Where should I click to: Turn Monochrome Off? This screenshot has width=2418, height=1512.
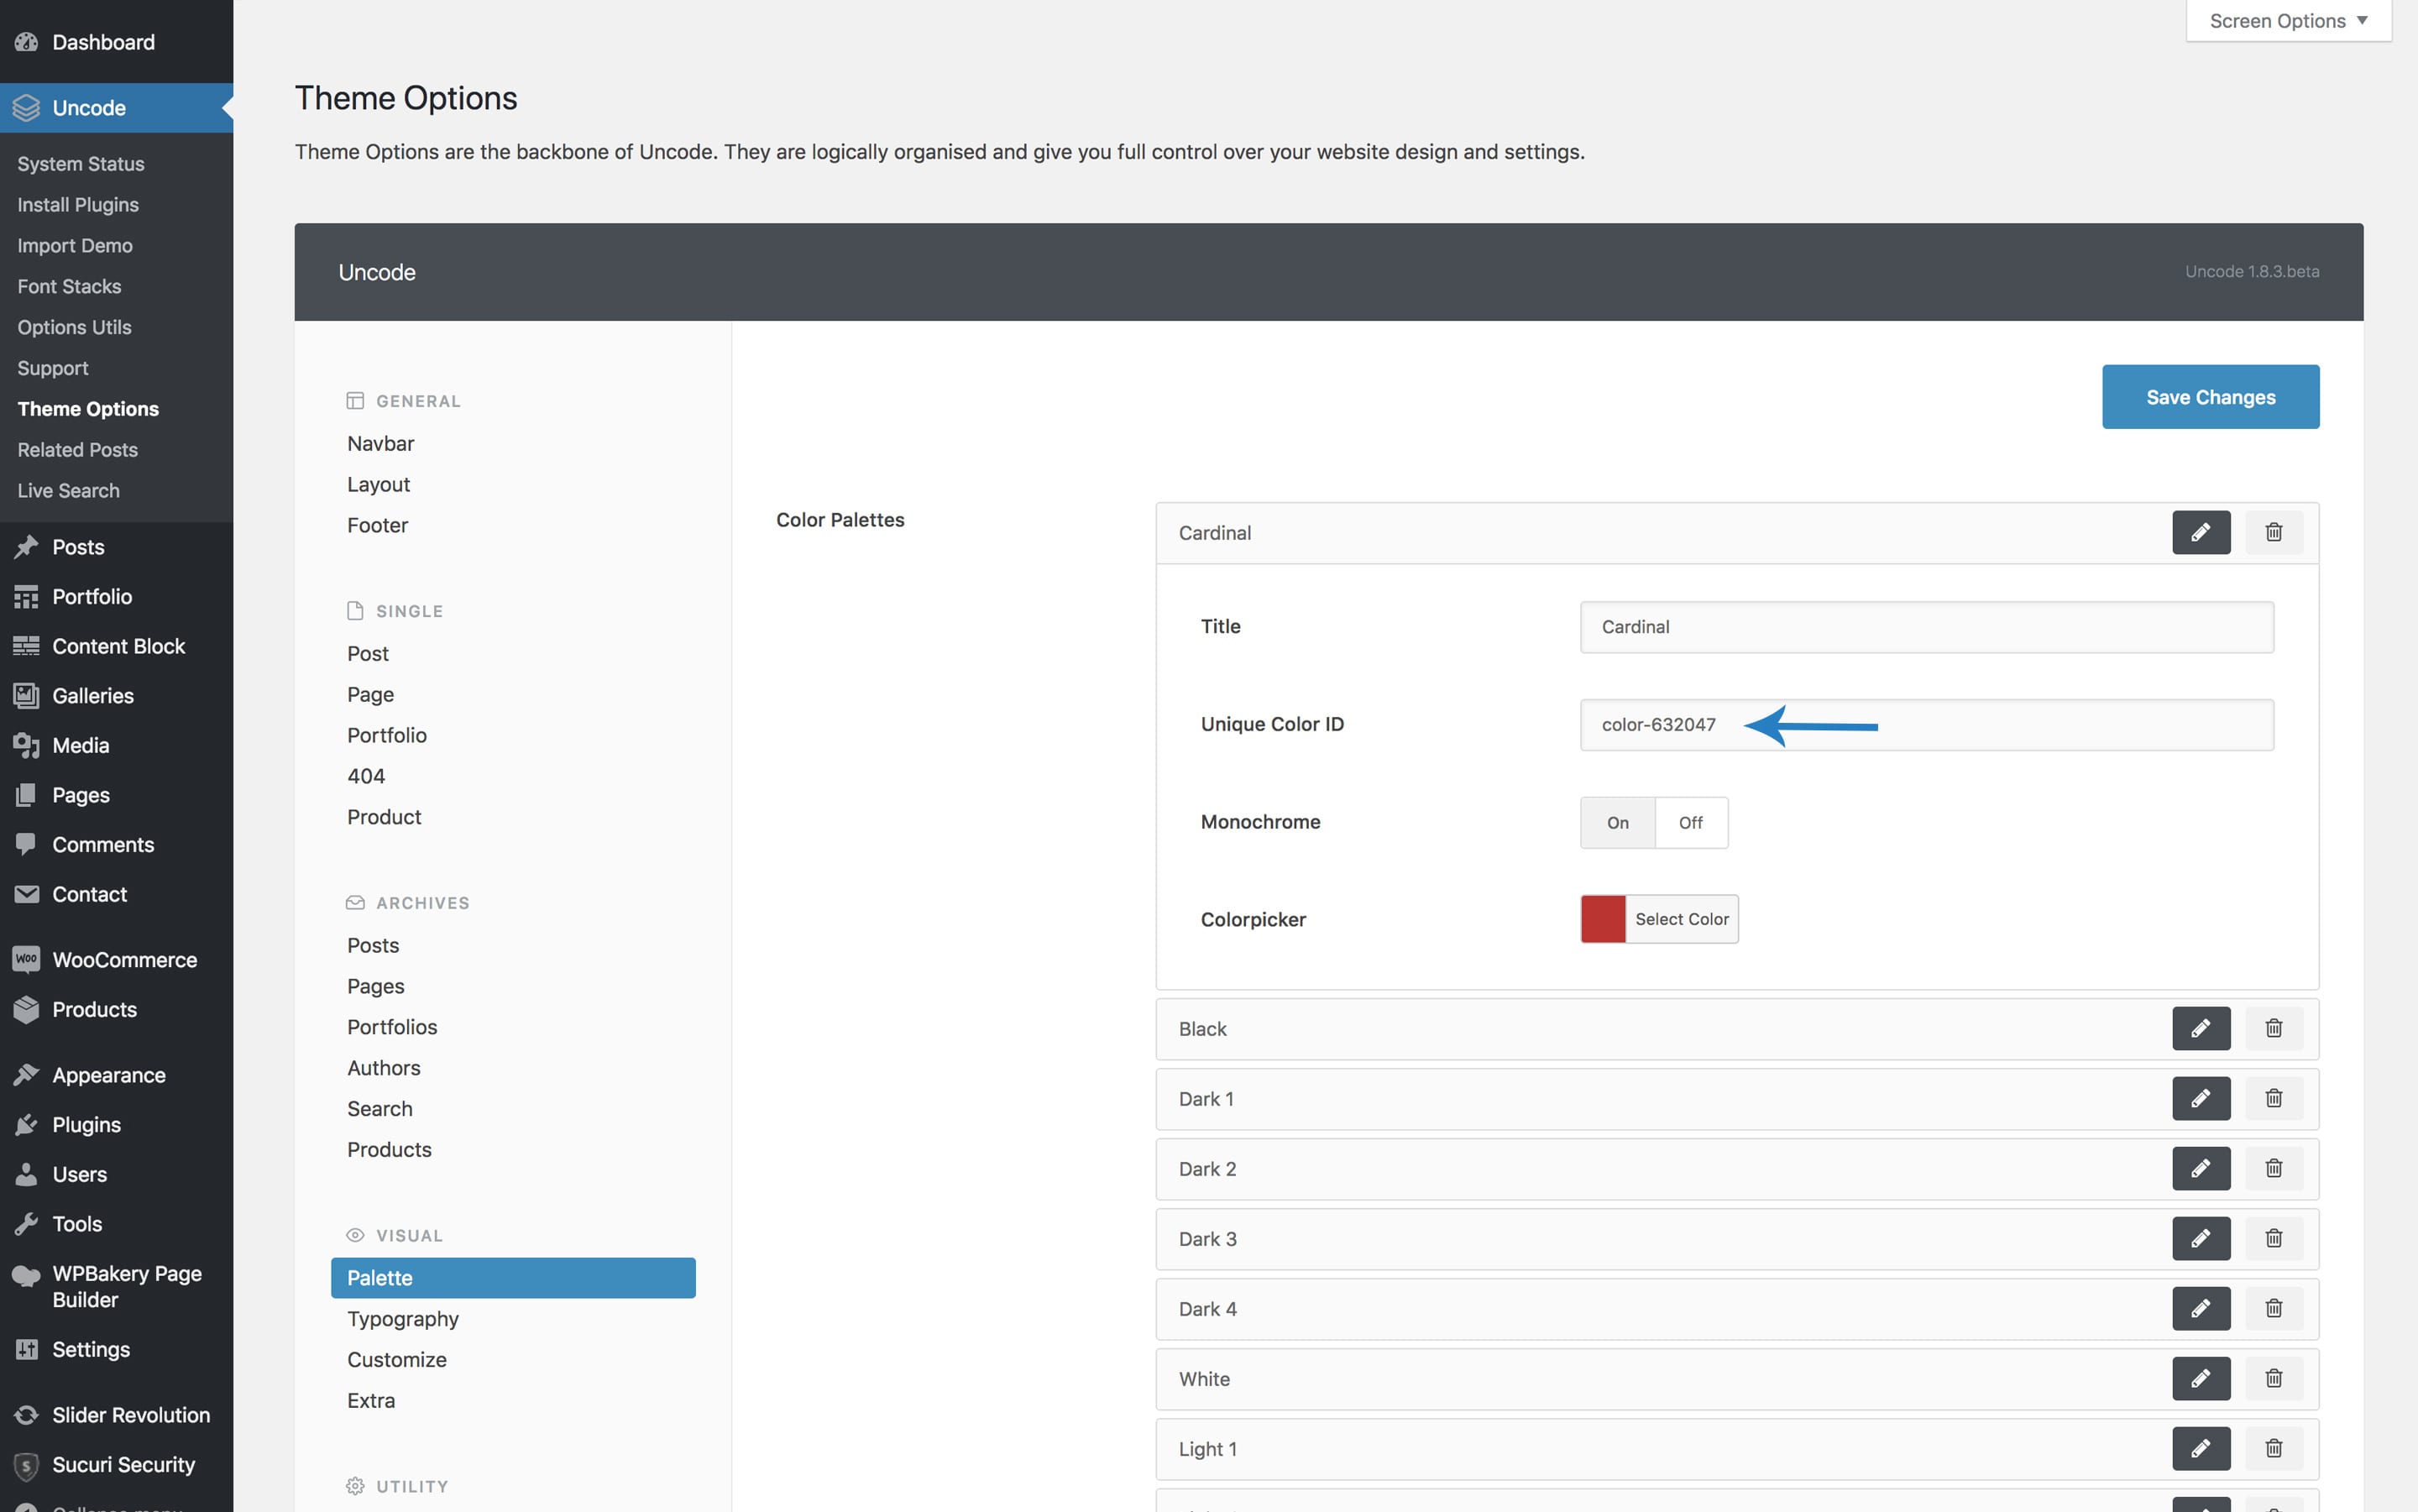click(x=1690, y=822)
